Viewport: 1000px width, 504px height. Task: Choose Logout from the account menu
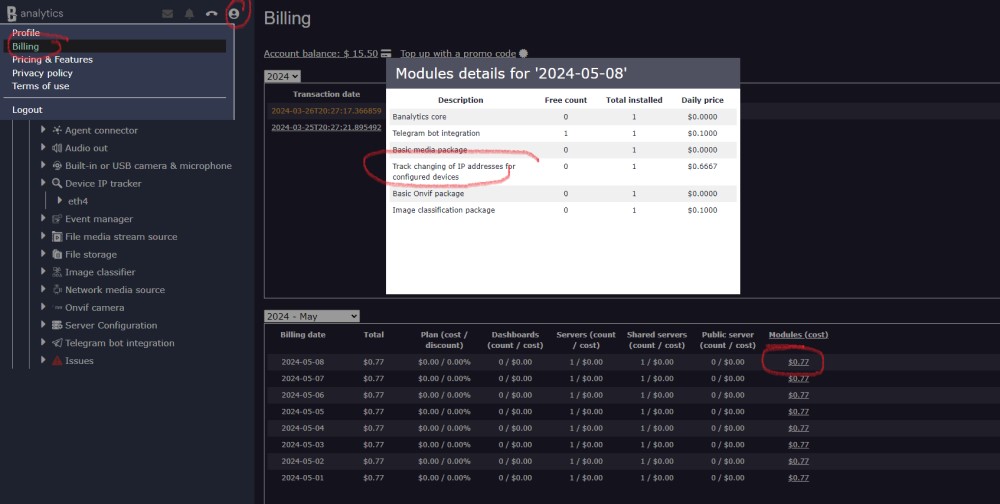(27, 110)
